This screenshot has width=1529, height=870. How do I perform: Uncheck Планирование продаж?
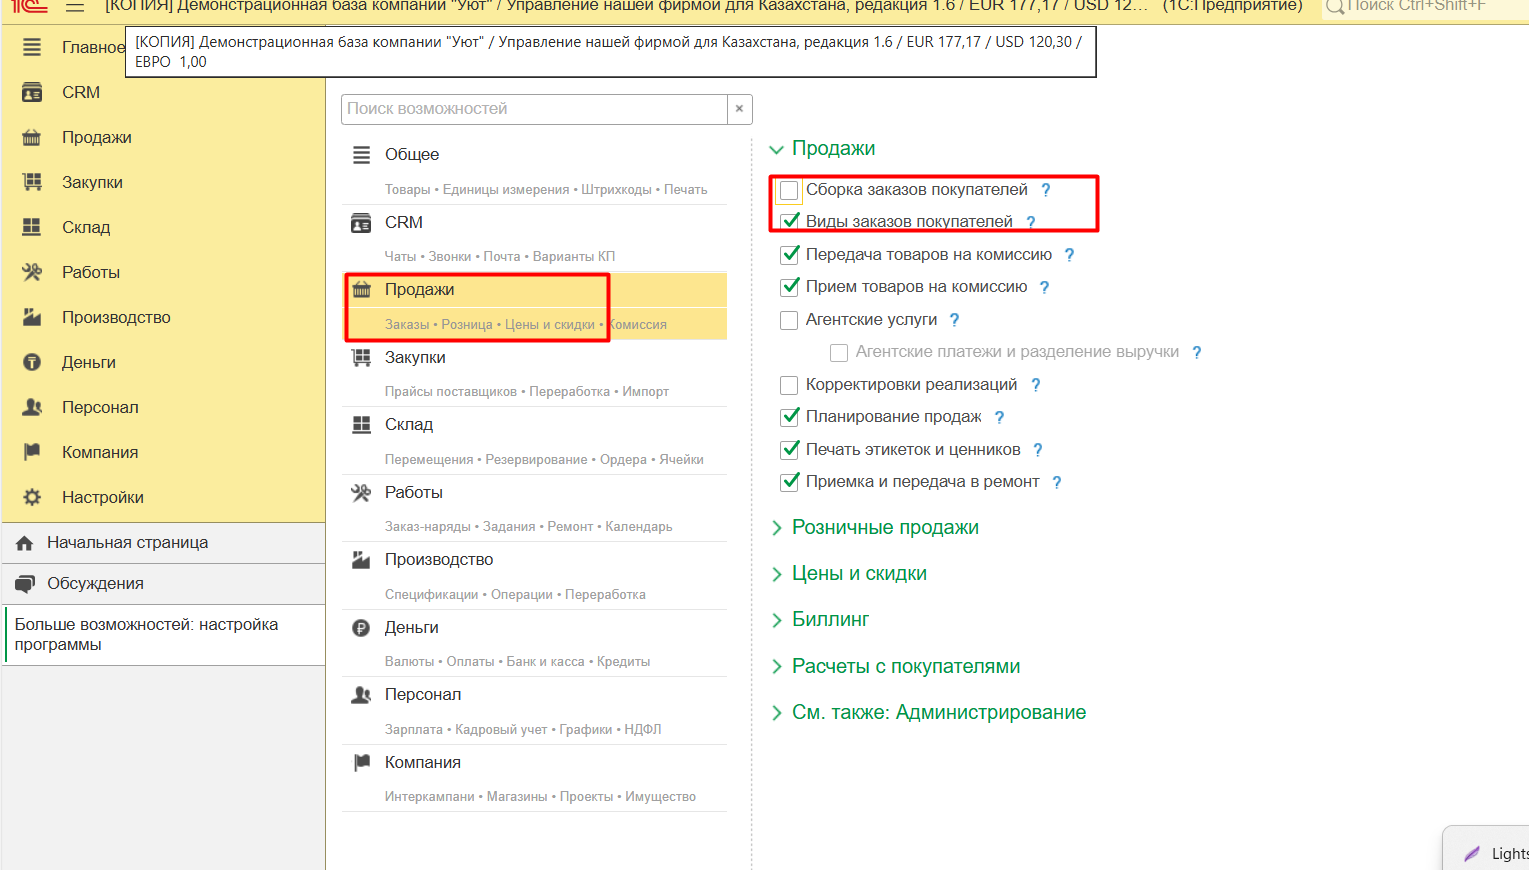(x=789, y=417)
